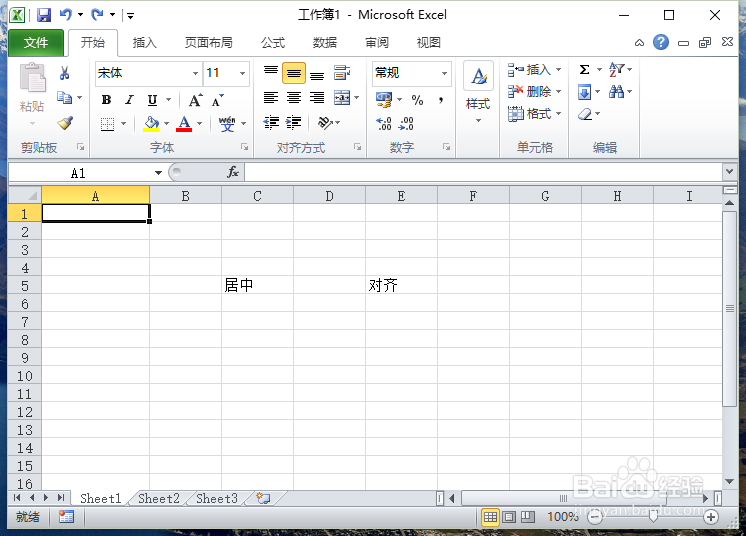Select cell C5 containing 居中
This screenshot has width=746, height=536.
257,285
